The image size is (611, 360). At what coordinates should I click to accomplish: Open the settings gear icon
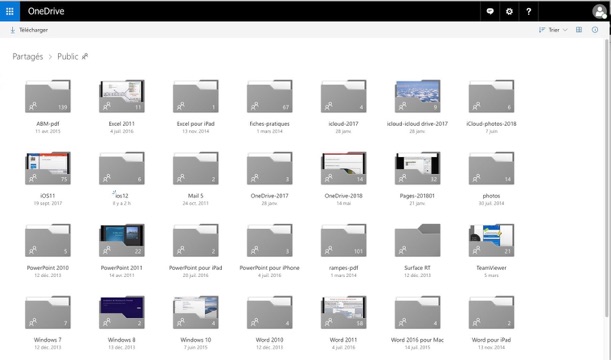coord(509,11)
